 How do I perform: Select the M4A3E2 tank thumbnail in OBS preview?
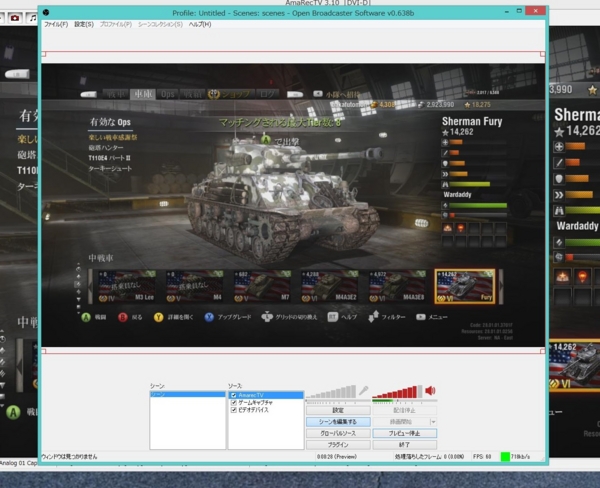click(330, 286)
